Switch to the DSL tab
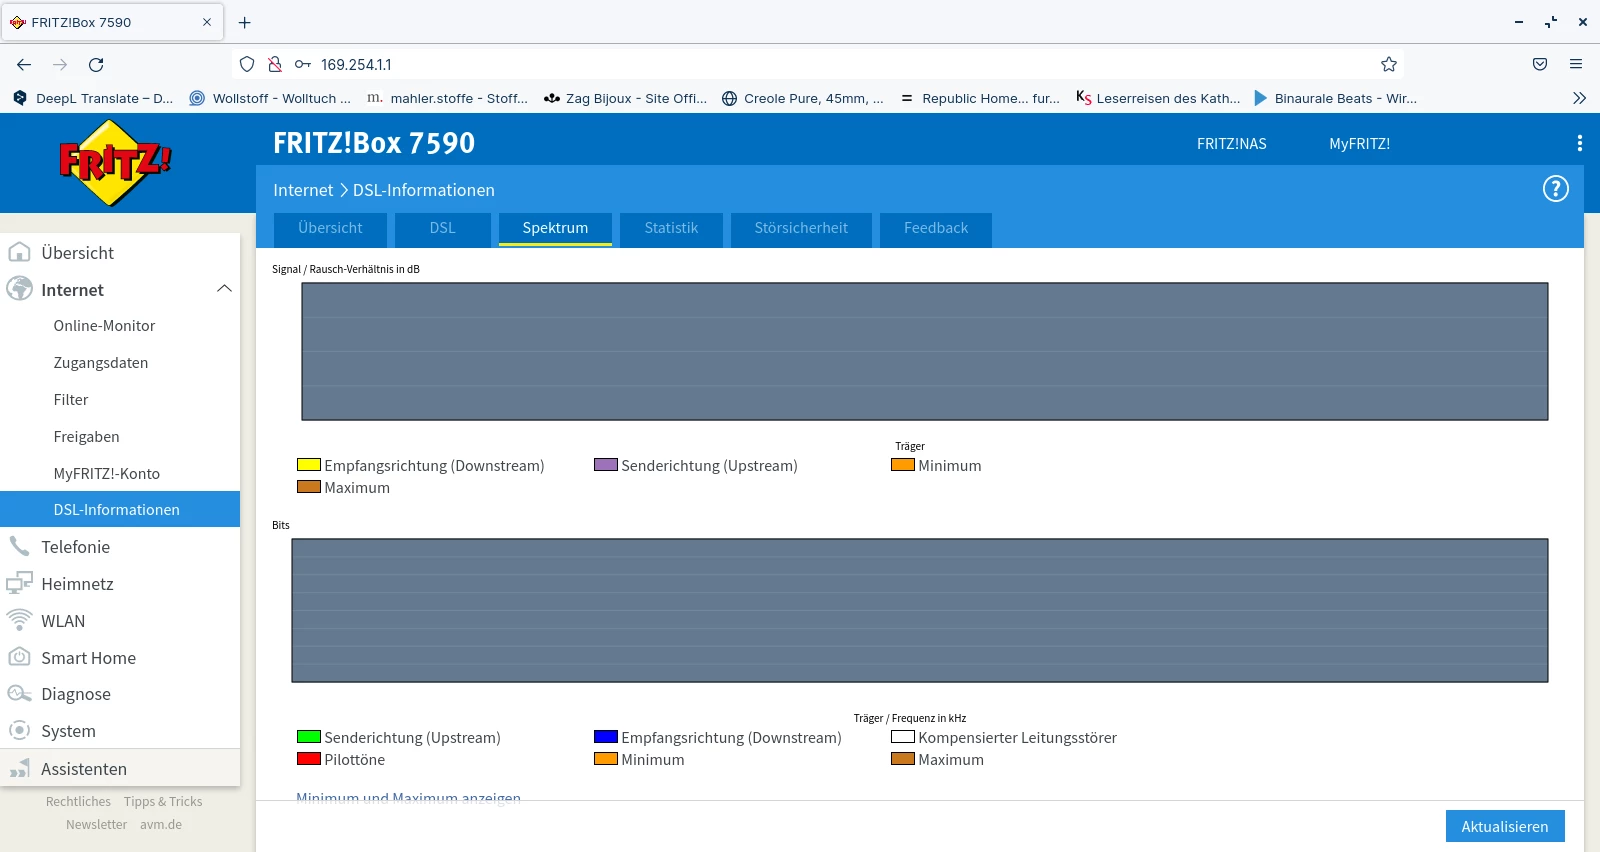This screenshot has width=1600, height=852. coord(443,228)
